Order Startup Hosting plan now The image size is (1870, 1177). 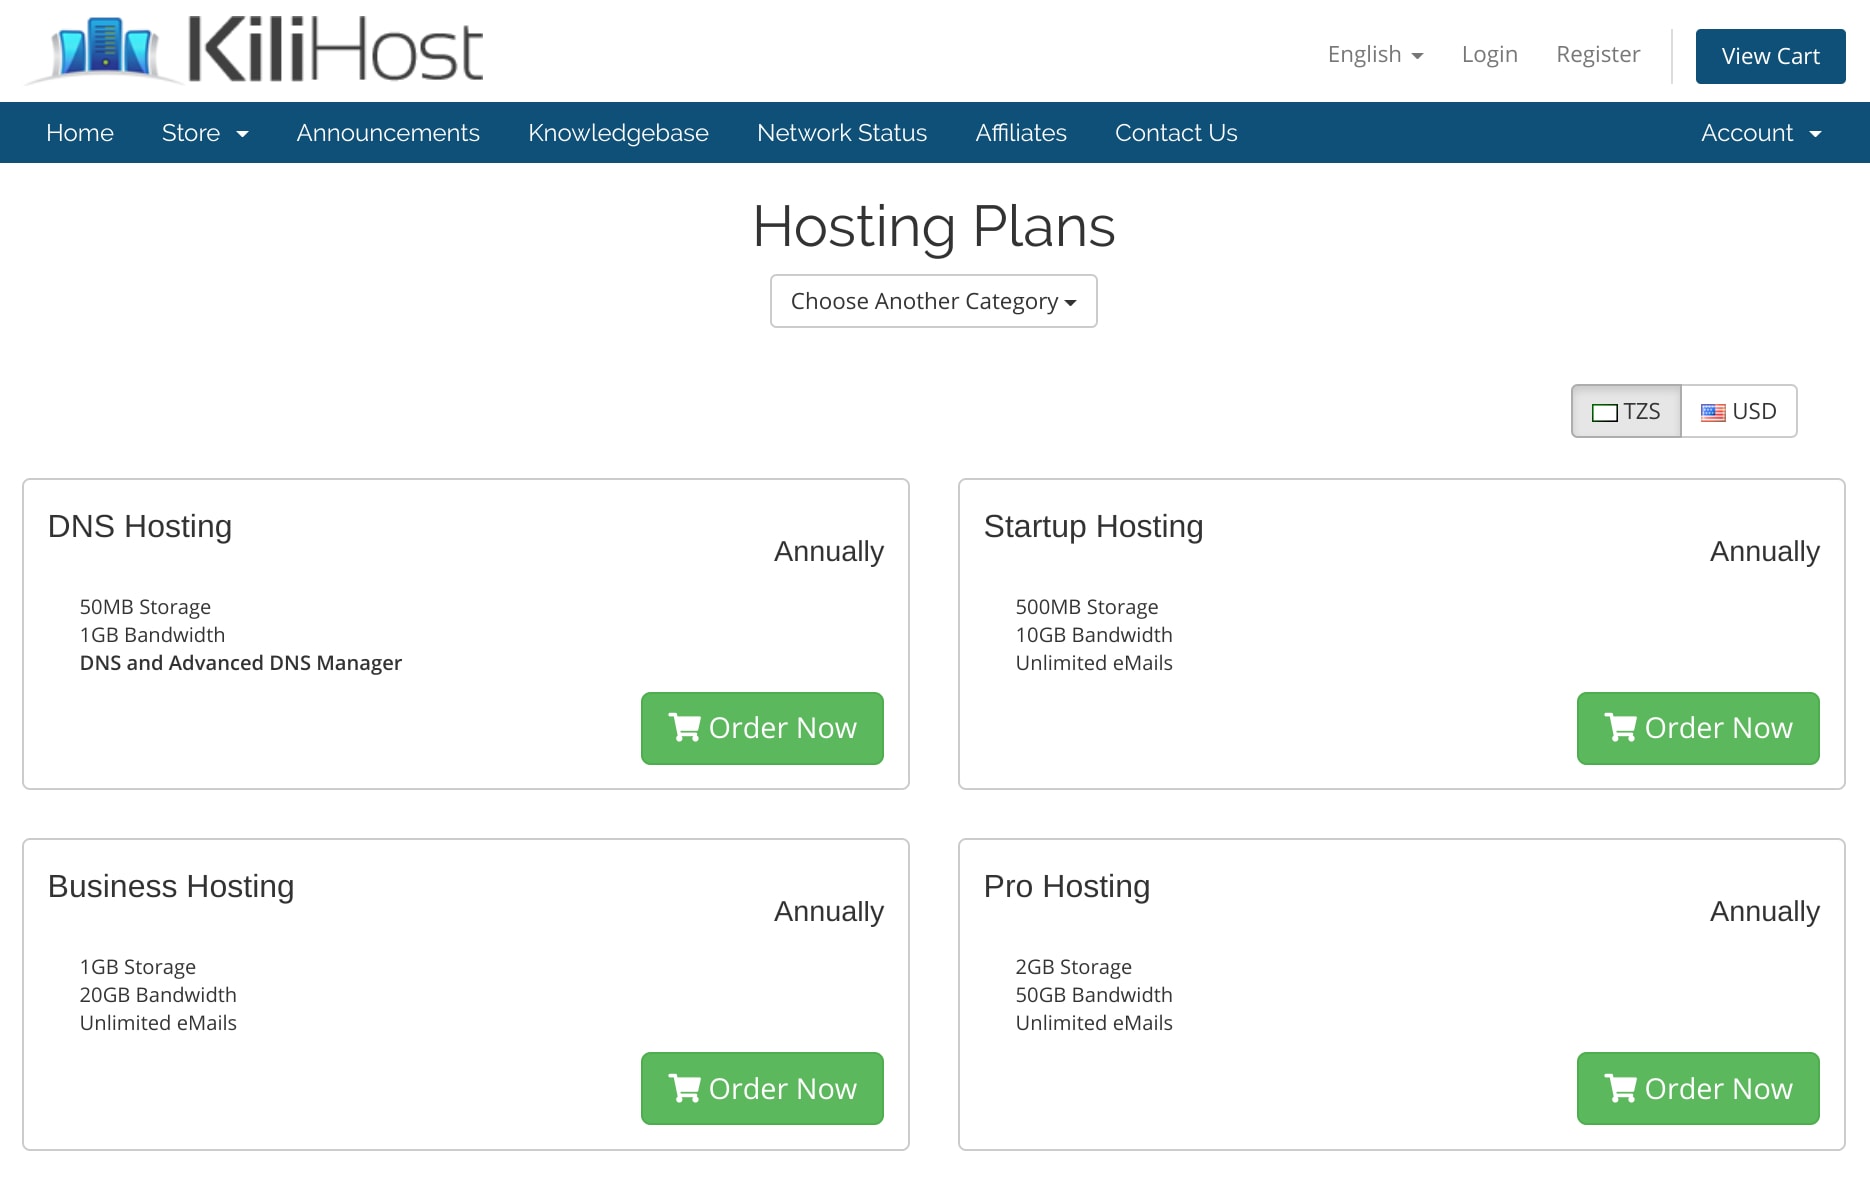(x=1698, y=728)
